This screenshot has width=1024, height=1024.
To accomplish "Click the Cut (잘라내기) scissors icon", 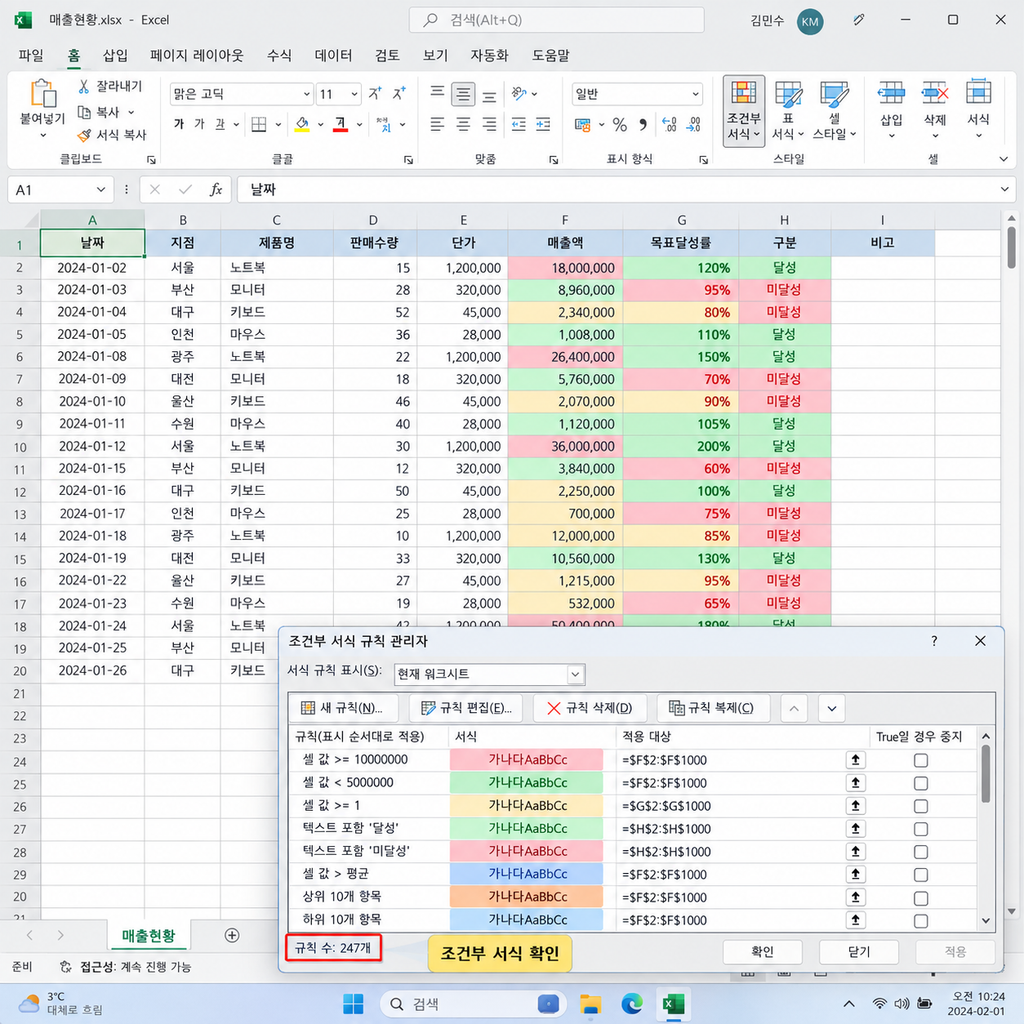I will [x=84, y=86].
